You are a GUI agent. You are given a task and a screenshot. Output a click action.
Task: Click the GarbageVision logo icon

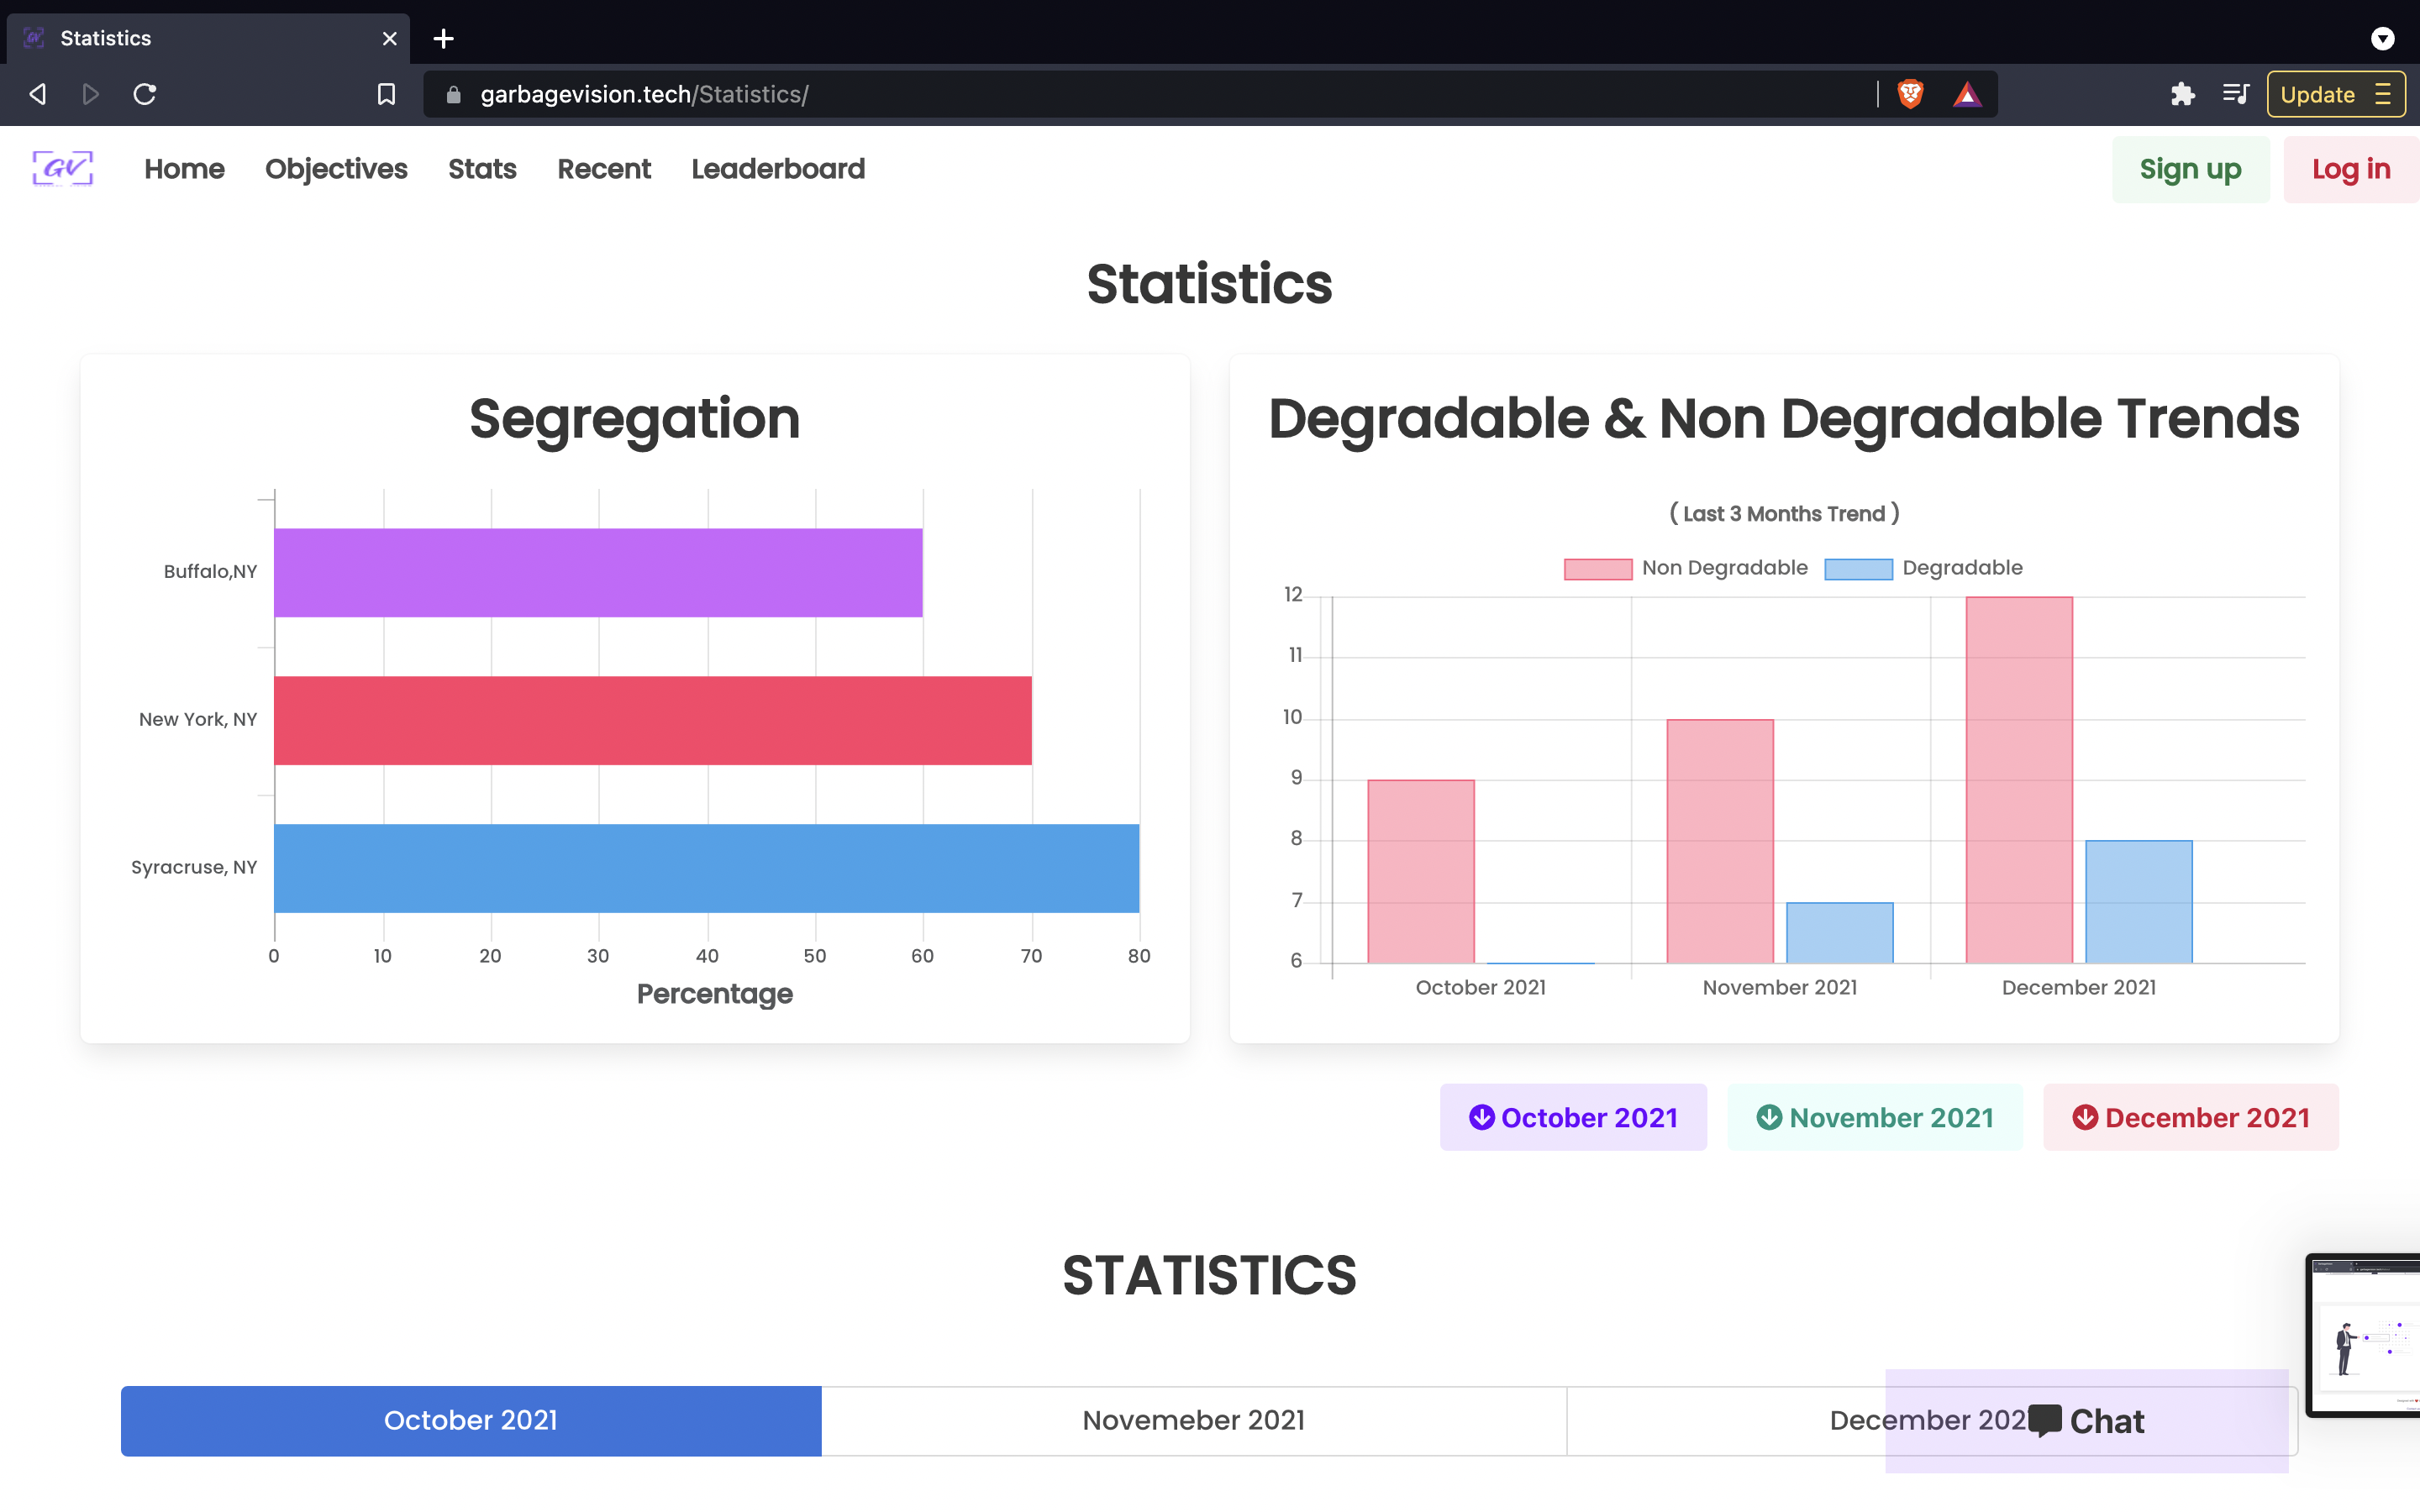[x=62, y=168]
